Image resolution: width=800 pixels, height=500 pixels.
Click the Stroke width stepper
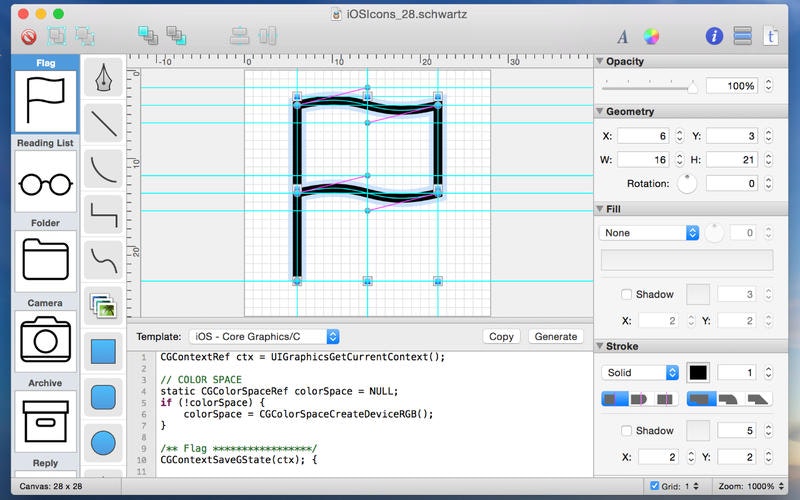click(768, 372)
